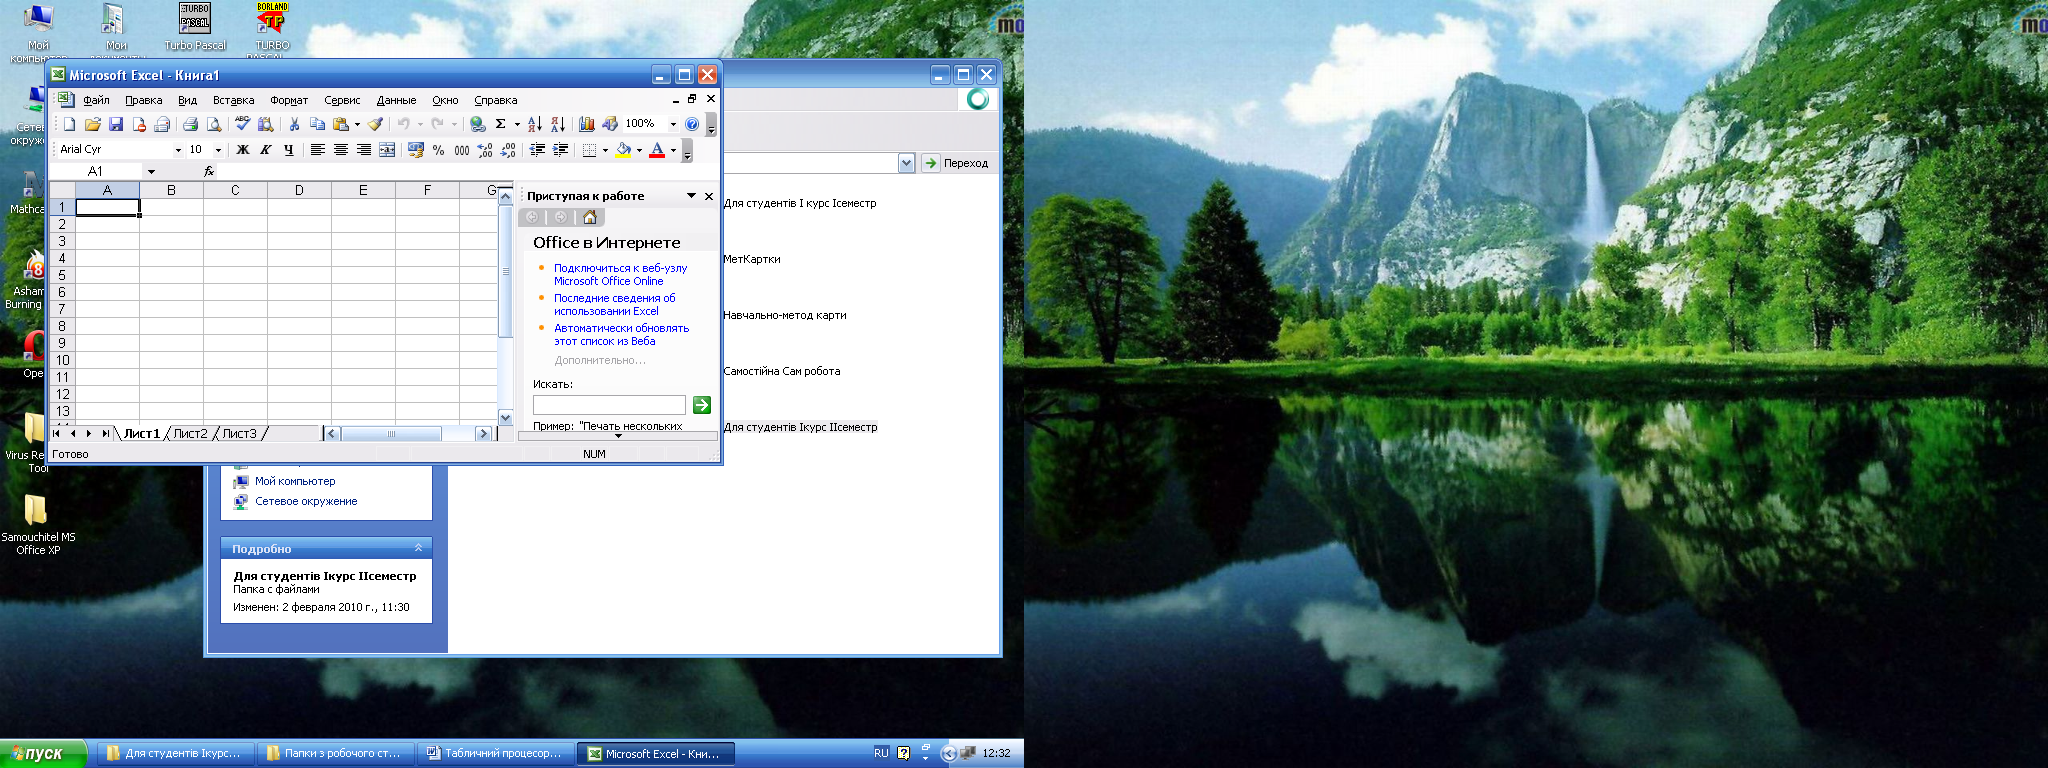The width and height of the screenshot is (2048, 768).
Task: Open the Arial Cyr font dropdown
Action: (178, 150)
